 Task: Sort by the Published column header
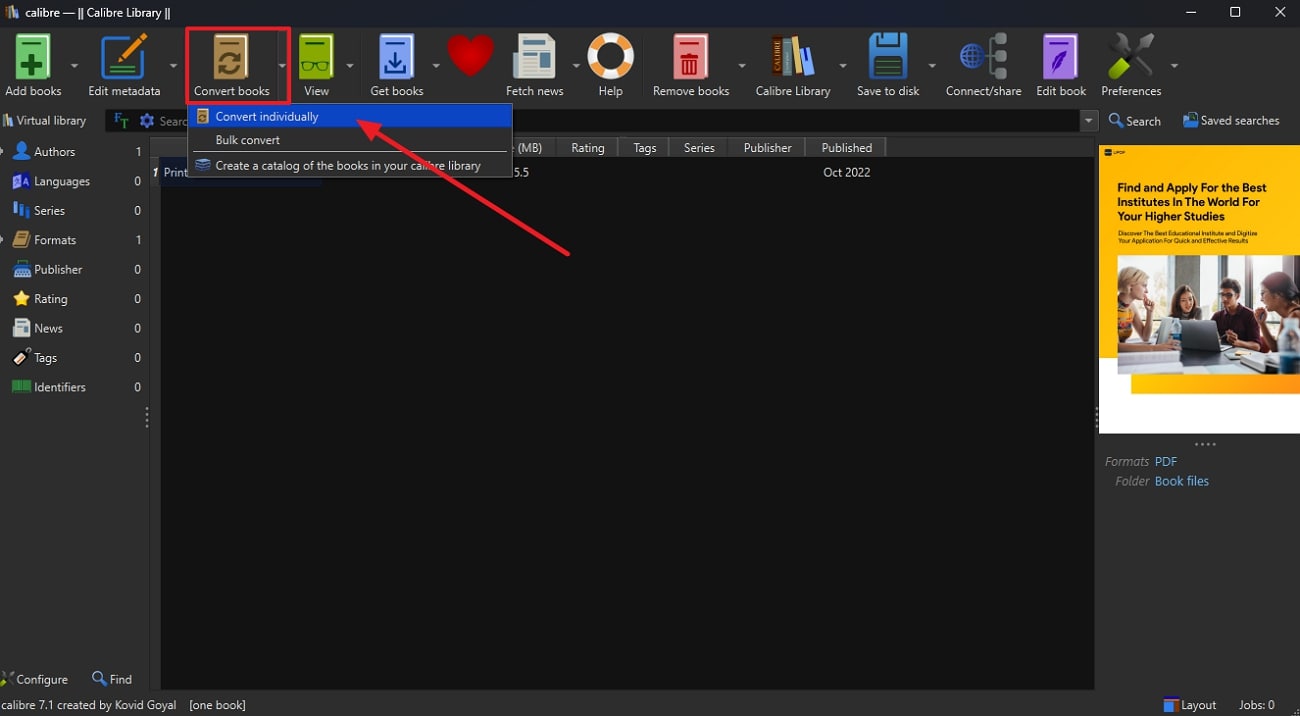[x=847, y=148]
